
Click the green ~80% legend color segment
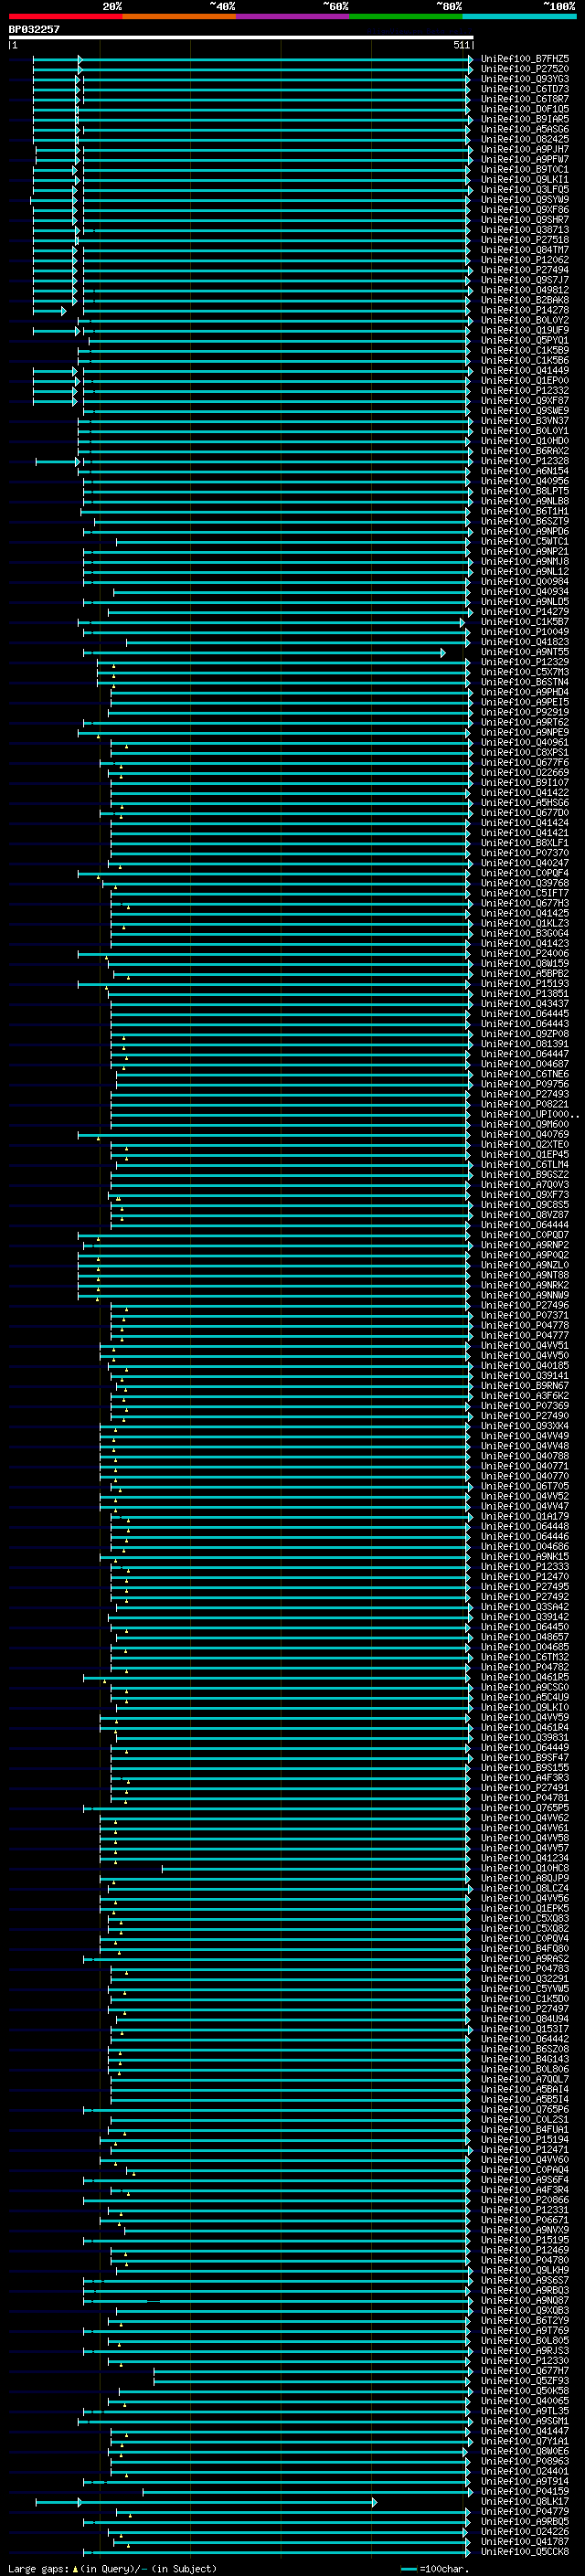(x=406, y=16)
